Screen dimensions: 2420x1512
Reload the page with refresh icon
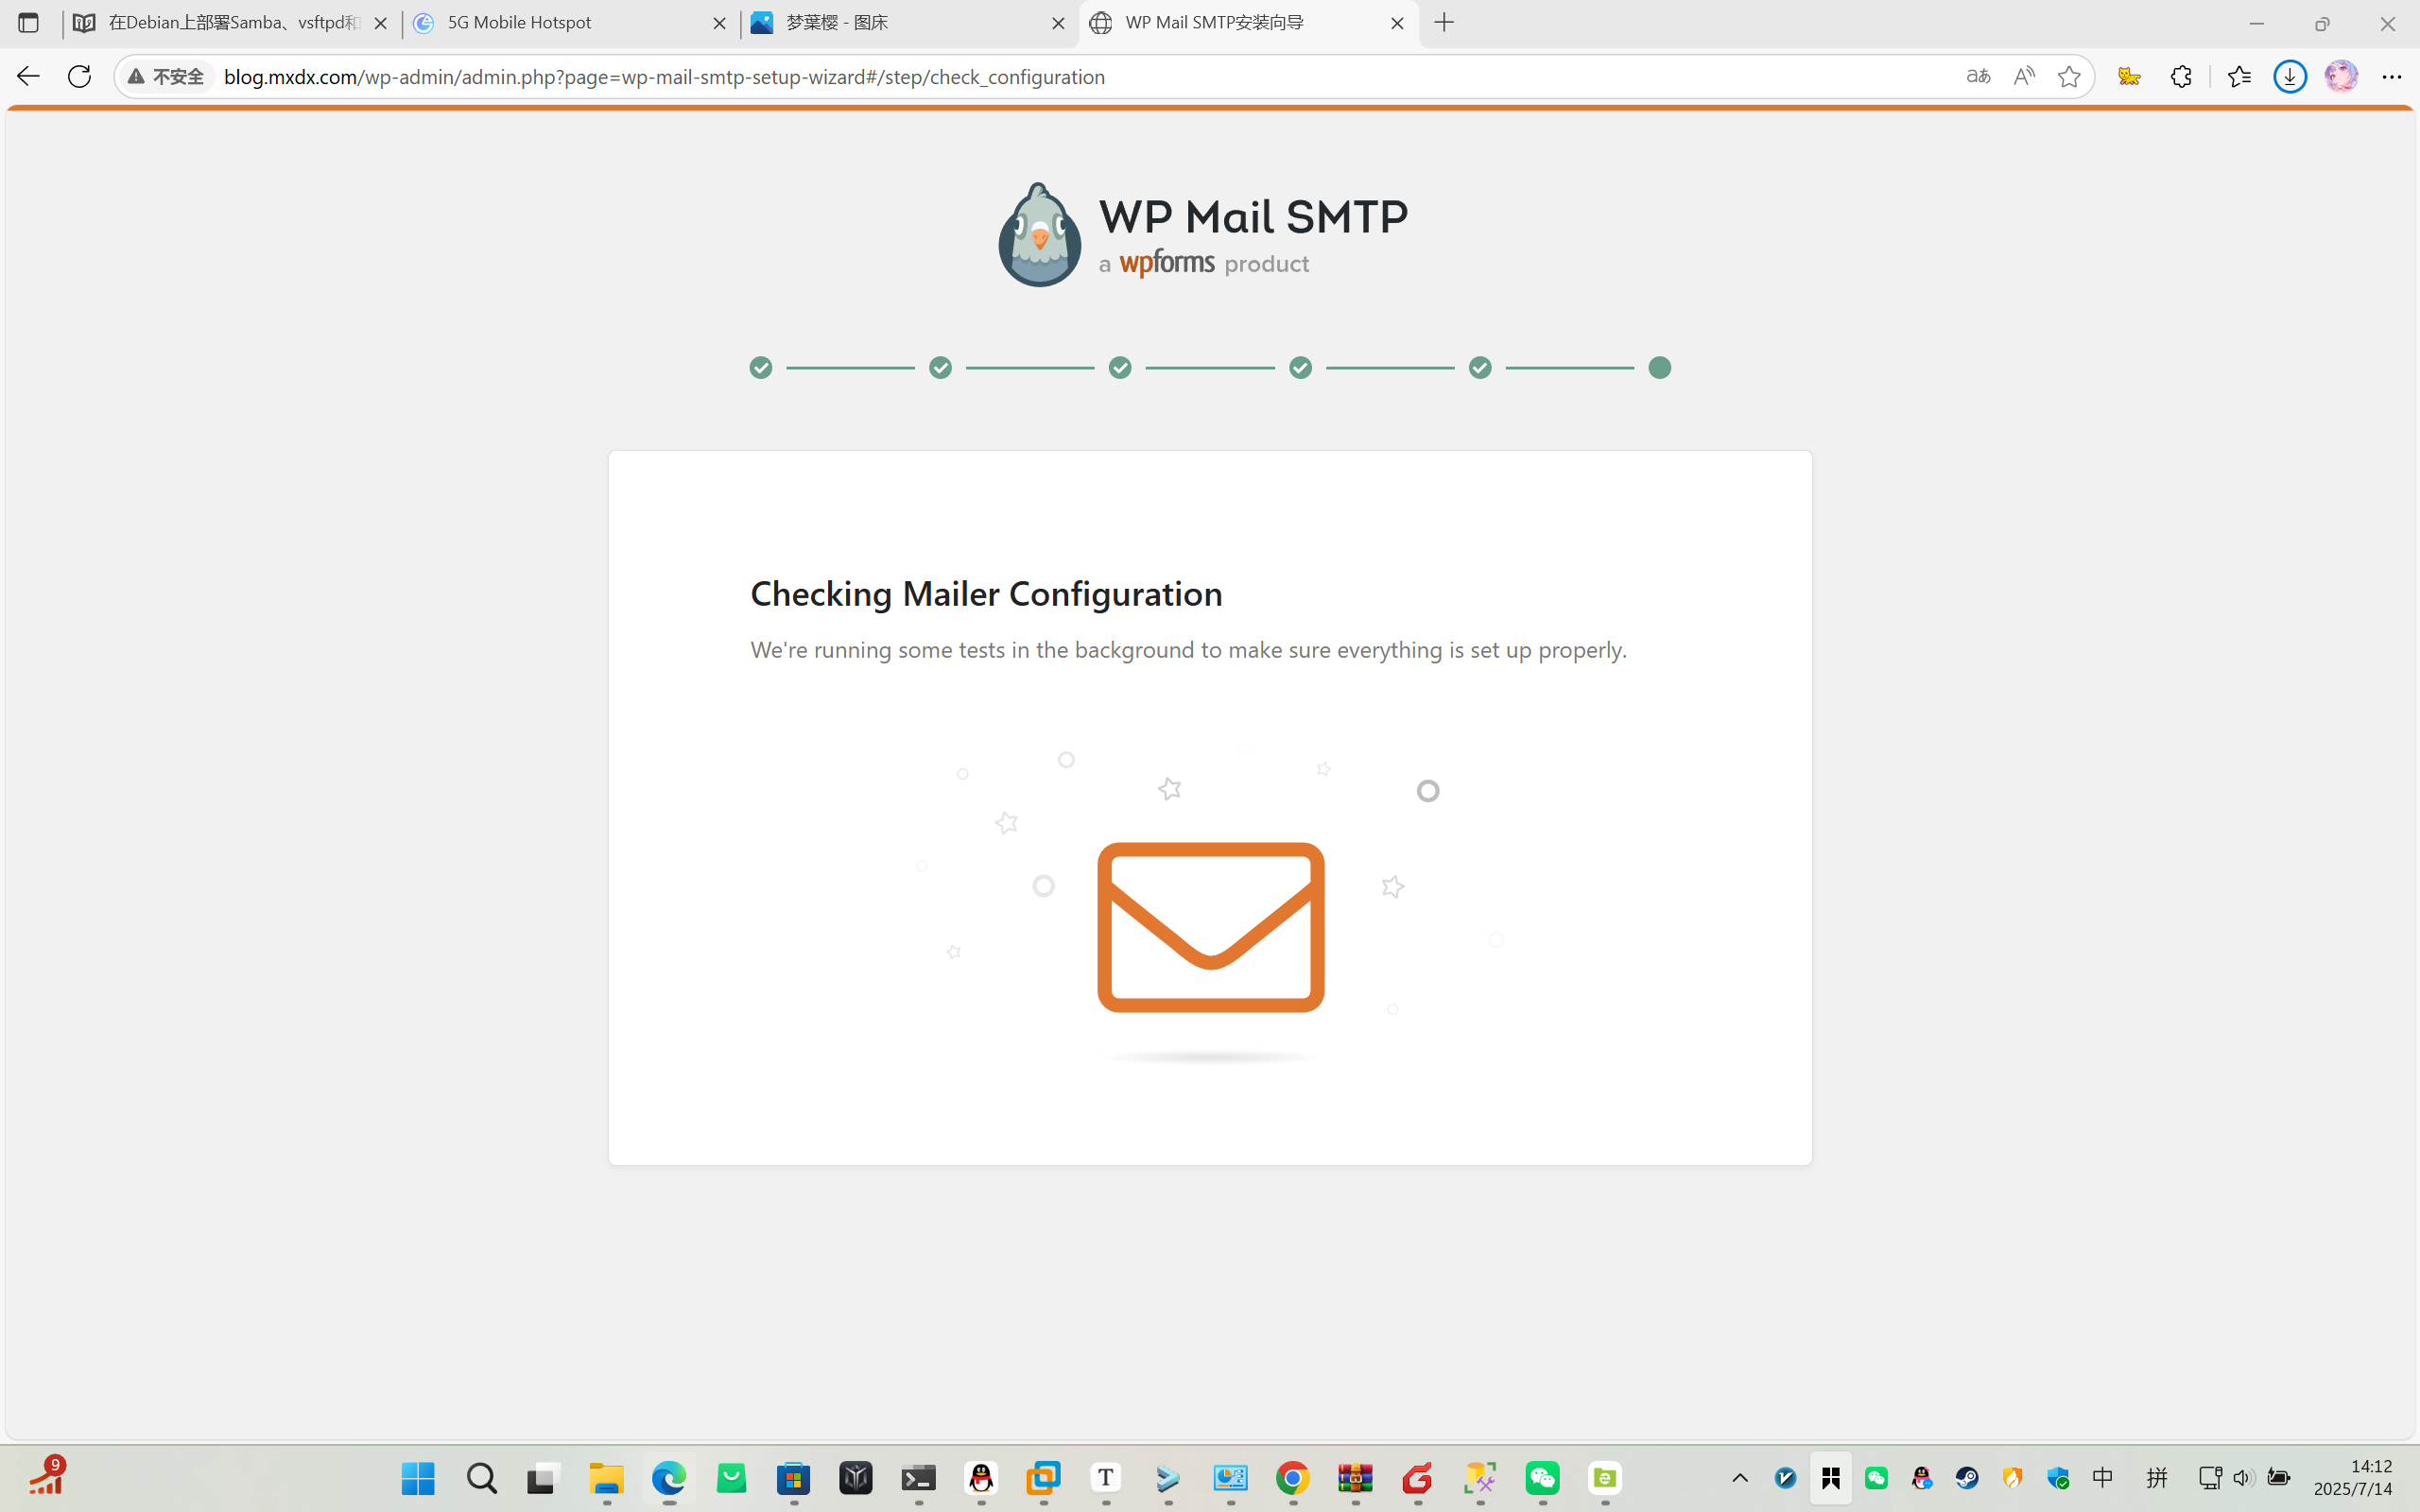click(x=79, y=76)
